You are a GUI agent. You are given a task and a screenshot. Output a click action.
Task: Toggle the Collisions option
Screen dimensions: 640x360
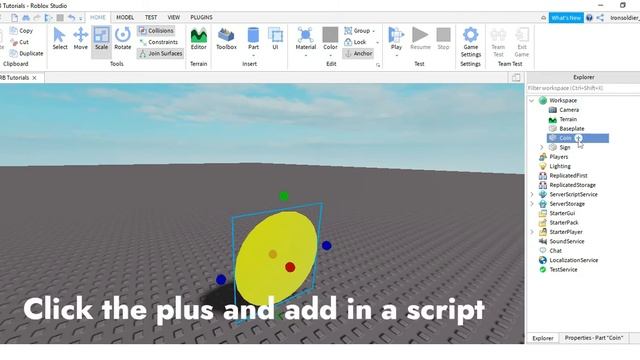[x=156, y=31]
